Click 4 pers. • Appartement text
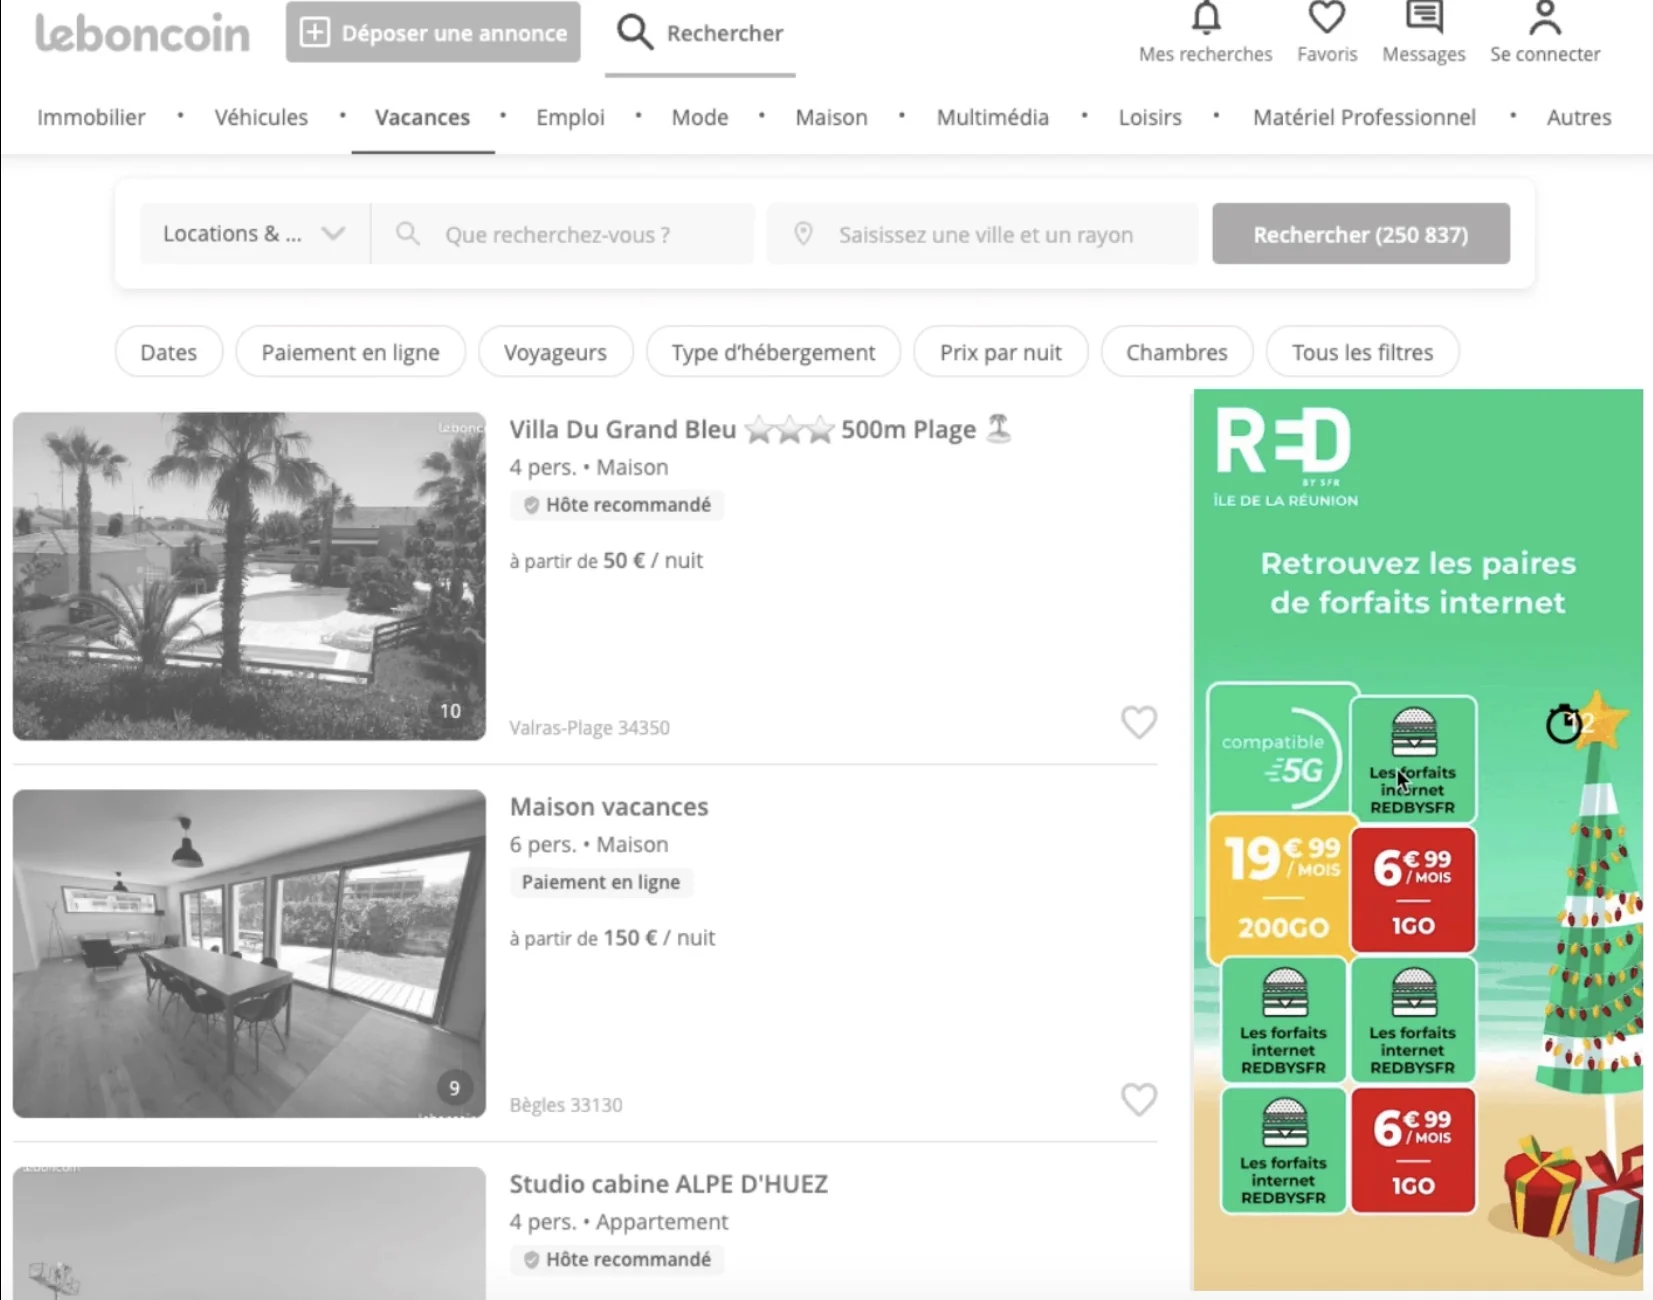The height and width of the screenshot is (1300, 1653). 618,1222
